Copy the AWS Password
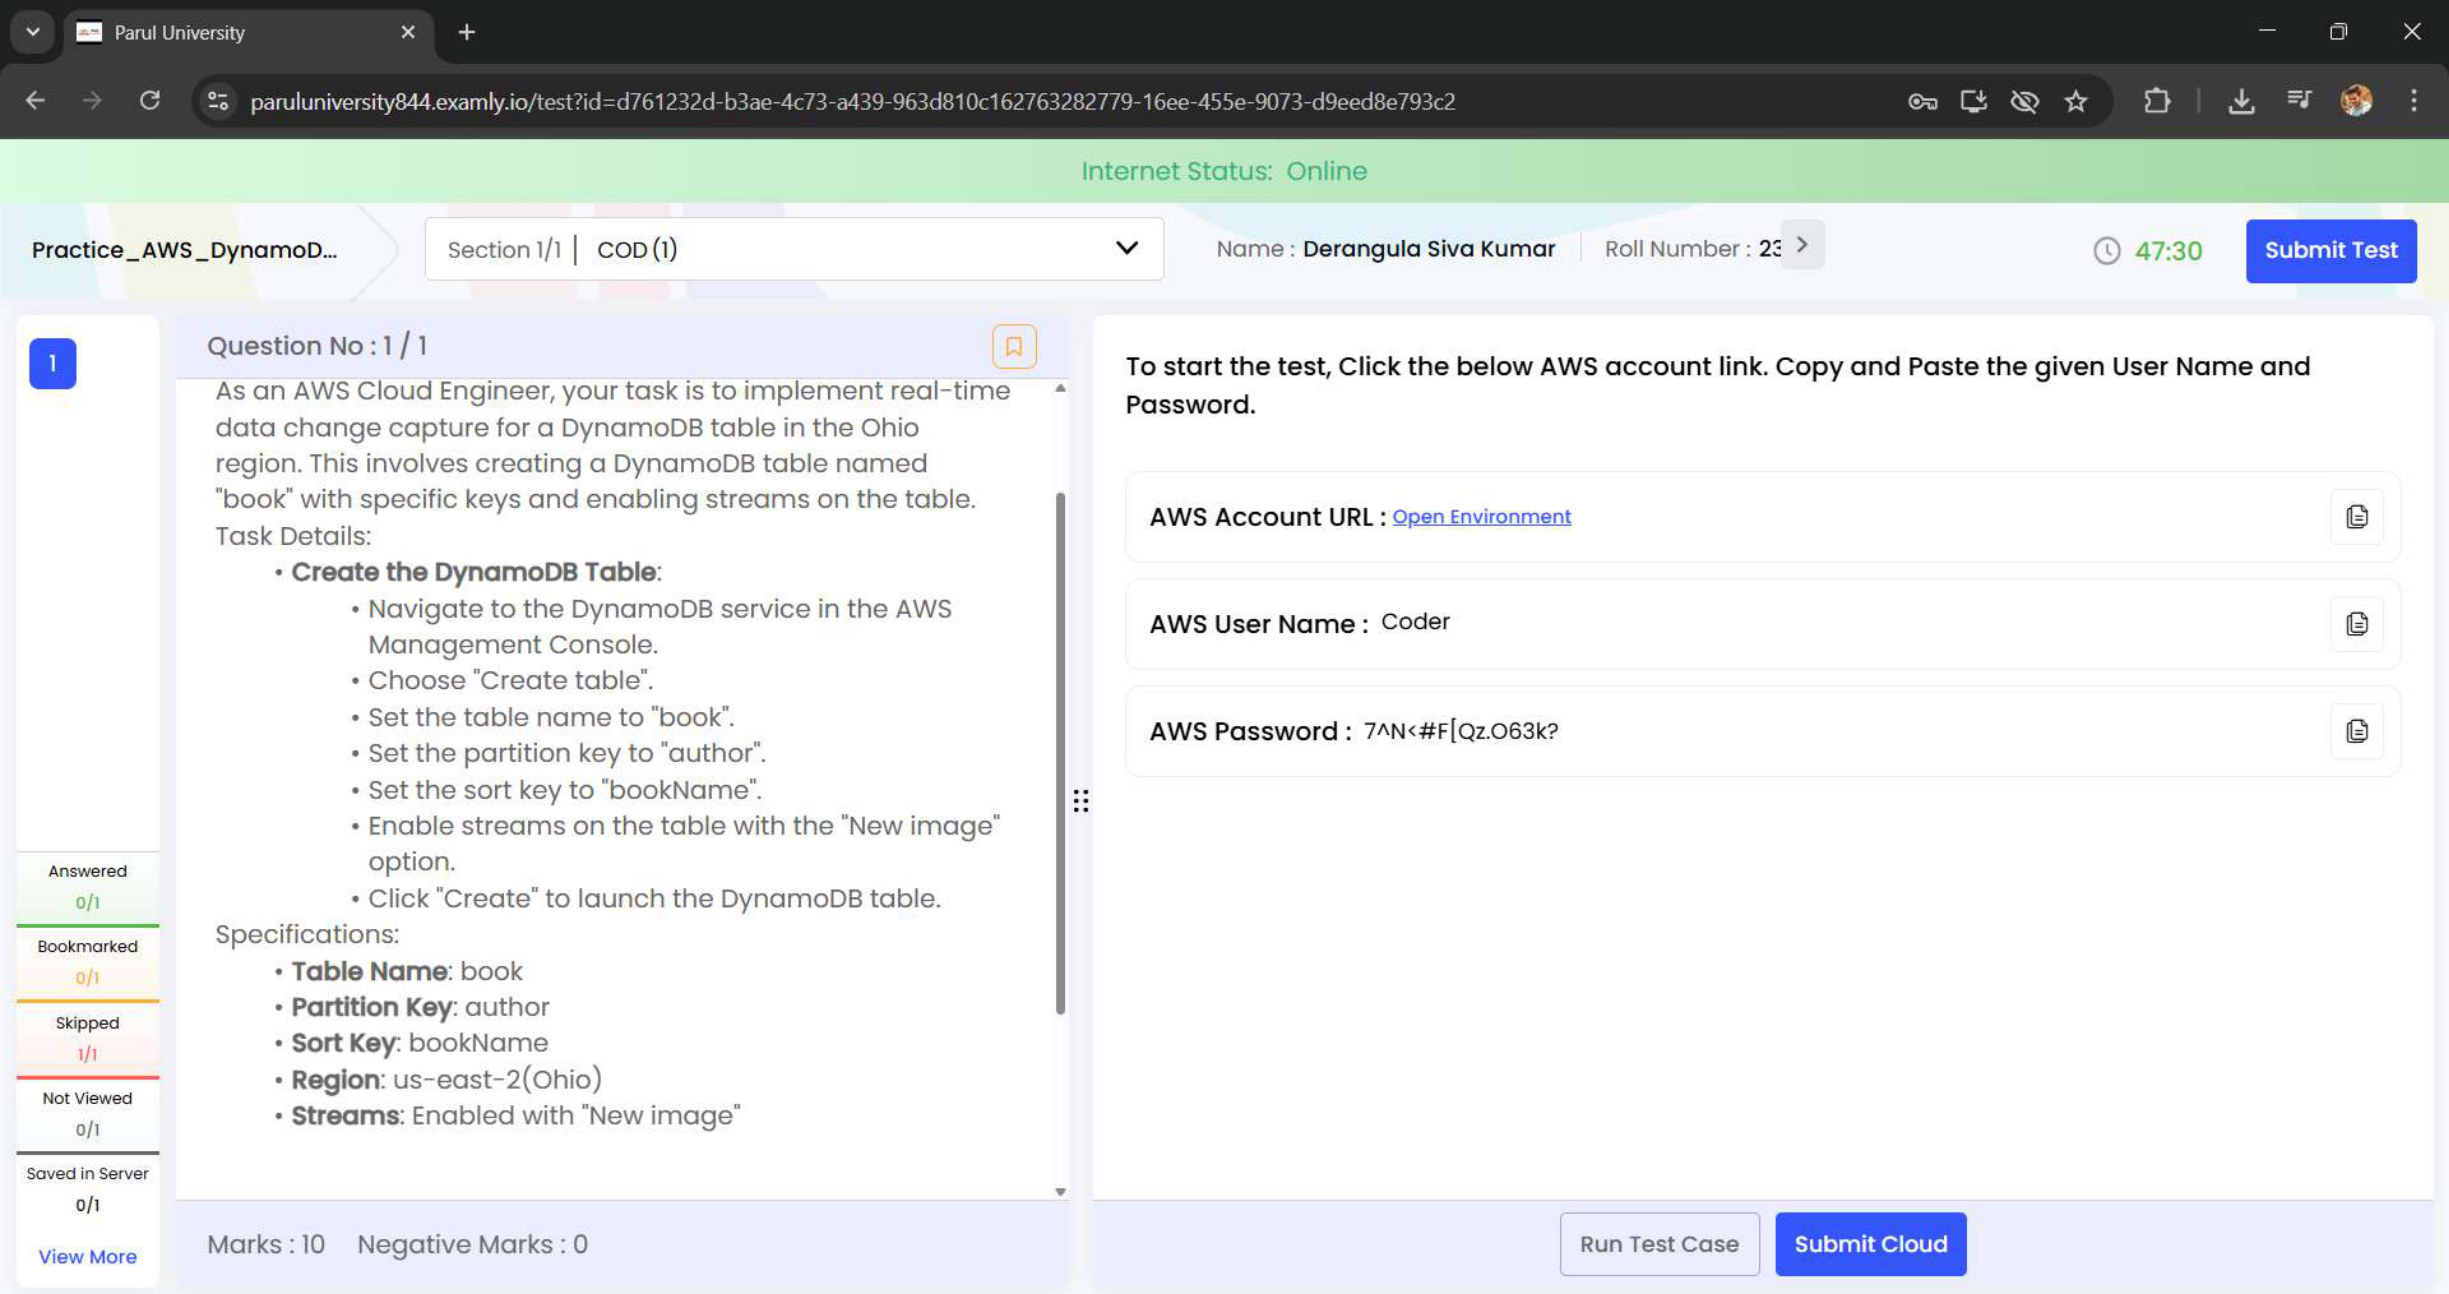Image resolution: width=2449 pixels, height=1294 pixels. coord(2356,730)
